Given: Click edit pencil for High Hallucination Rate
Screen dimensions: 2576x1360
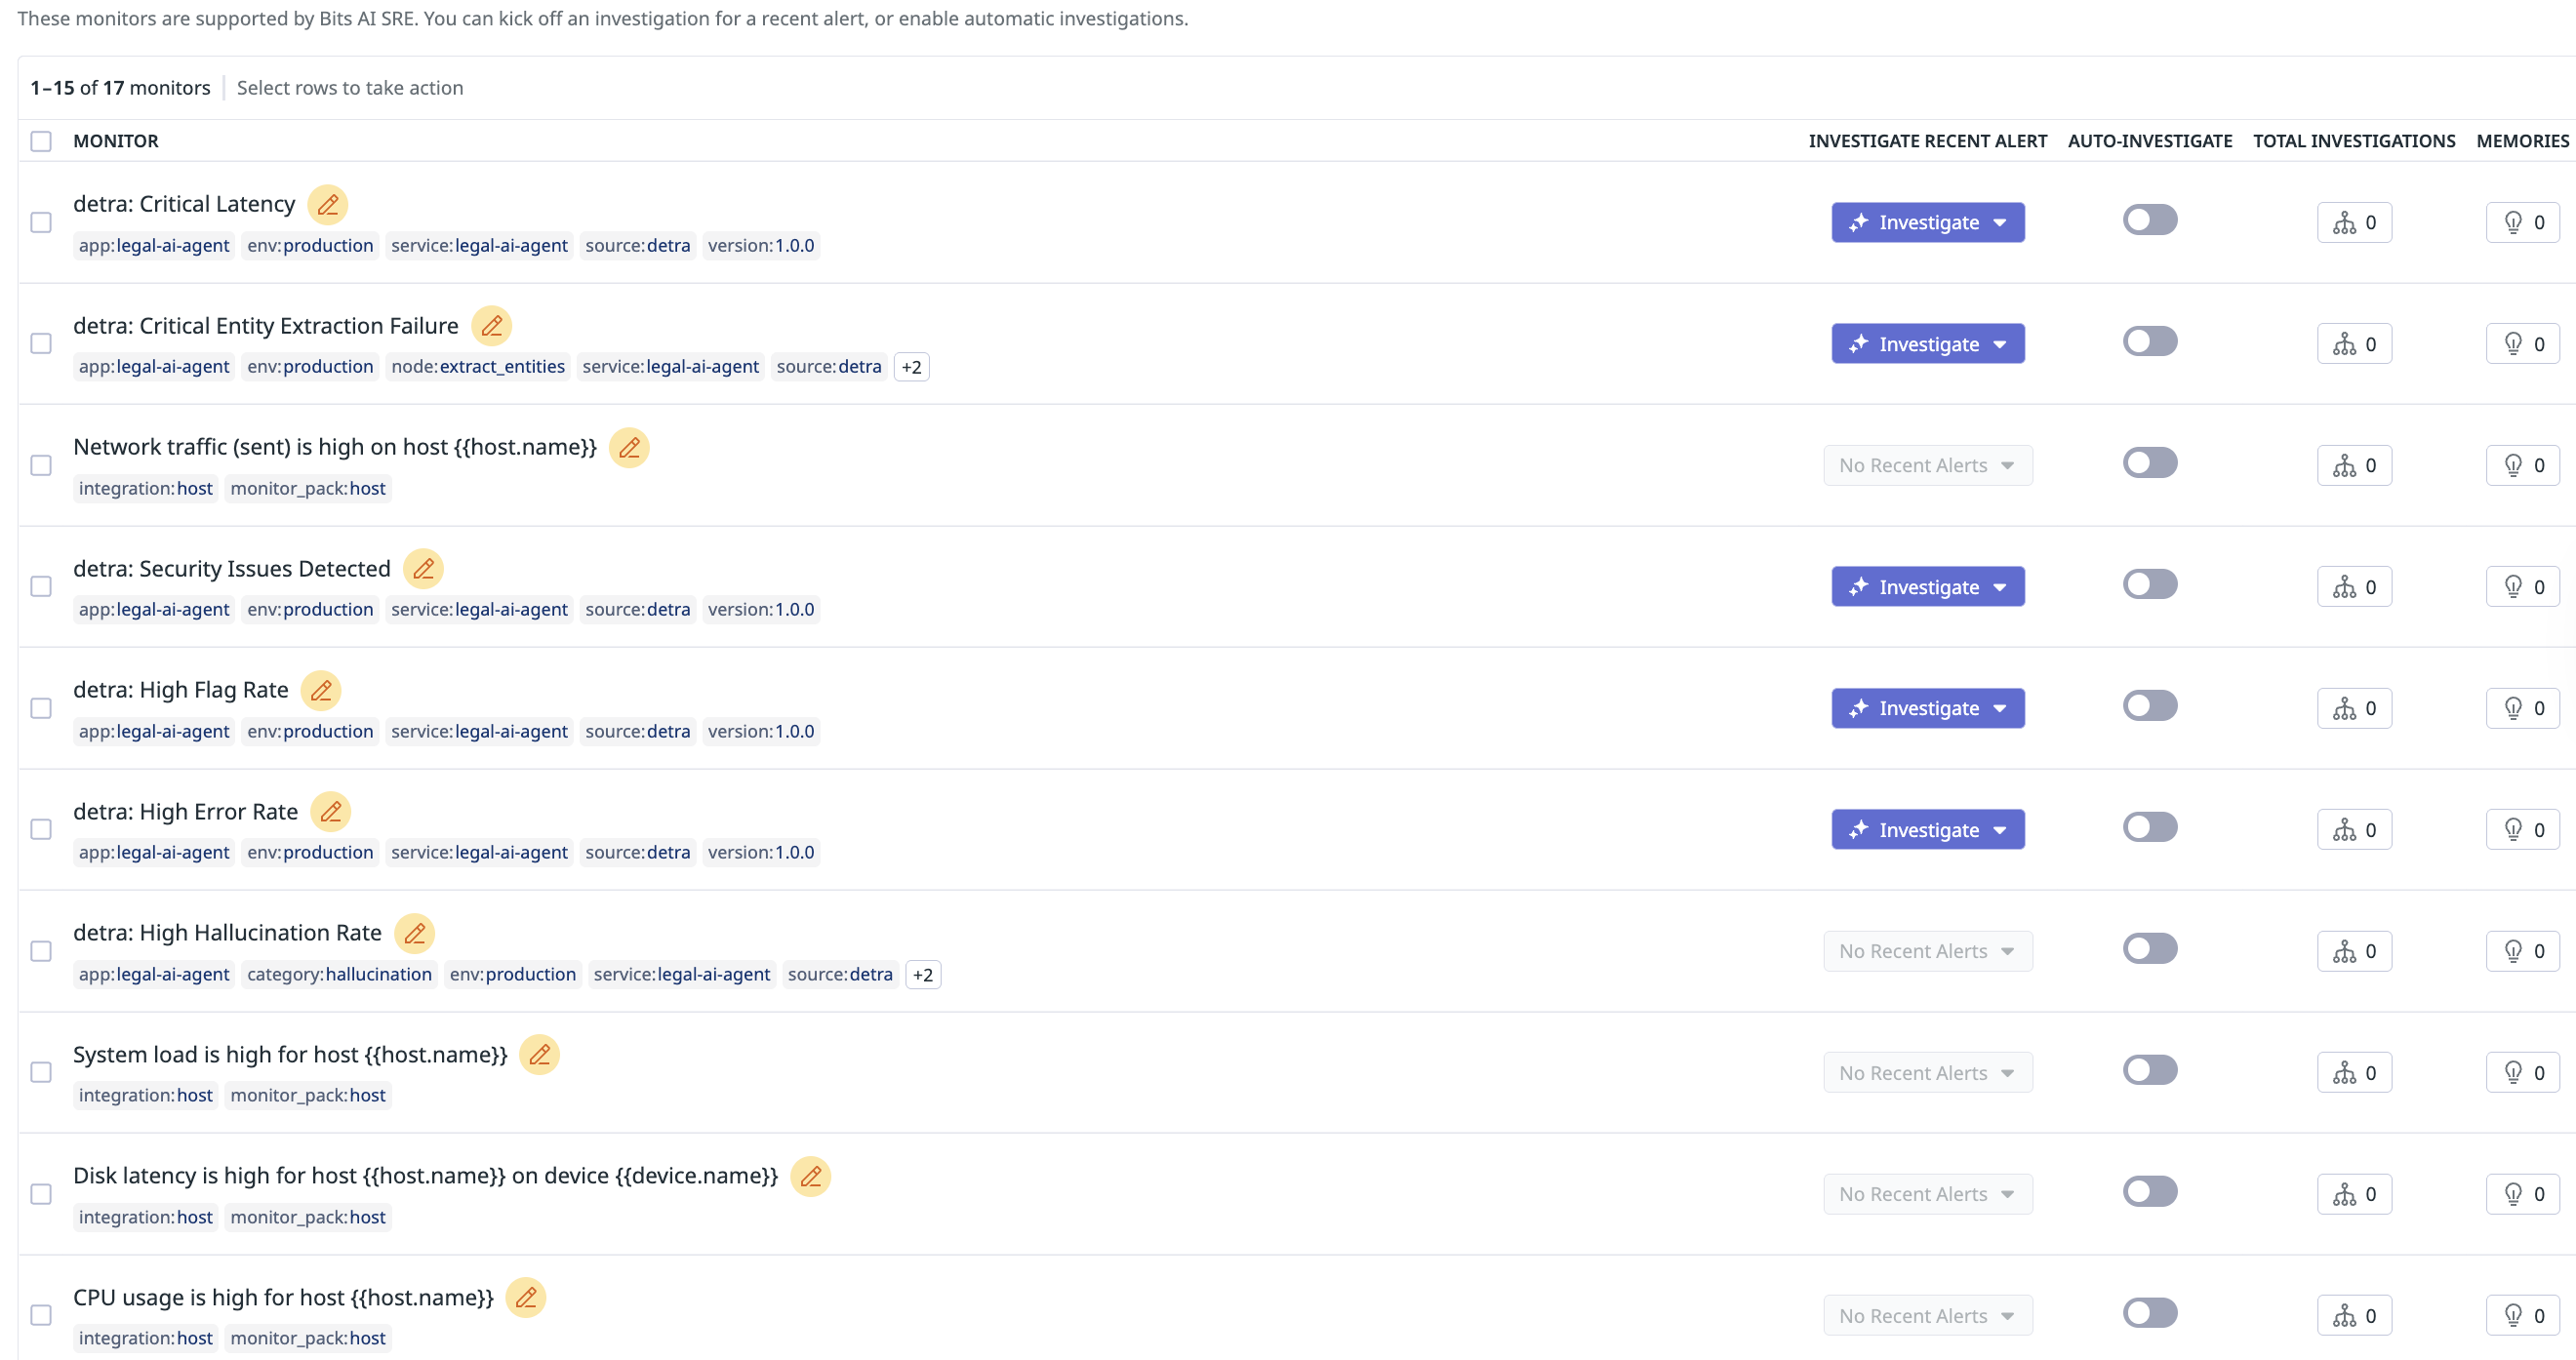Looking at the screenshot, I should tap(414, 932).
